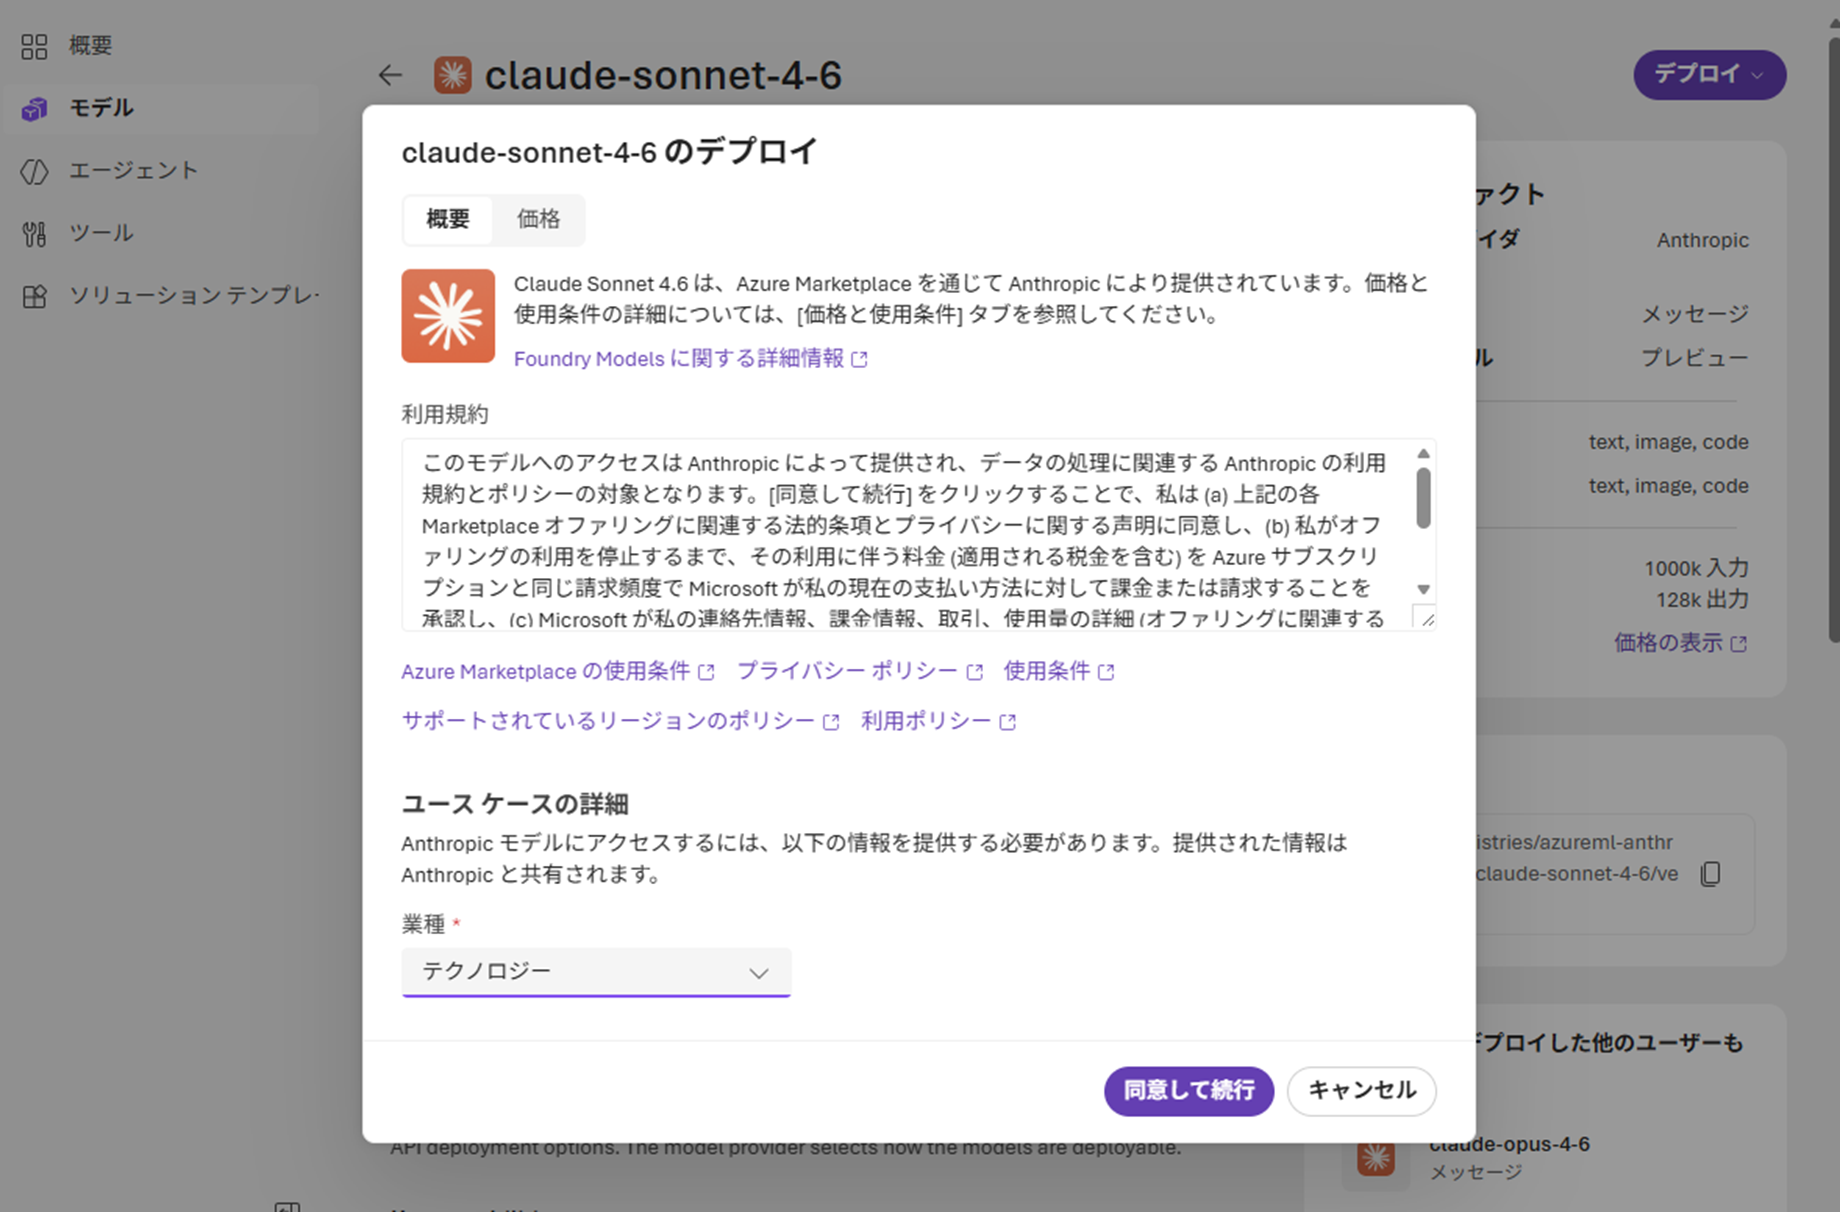Screen dimensions: 1840x1212
Task: Expand the 業種 テクノロジー dropdown
Action: pos(596,972)
